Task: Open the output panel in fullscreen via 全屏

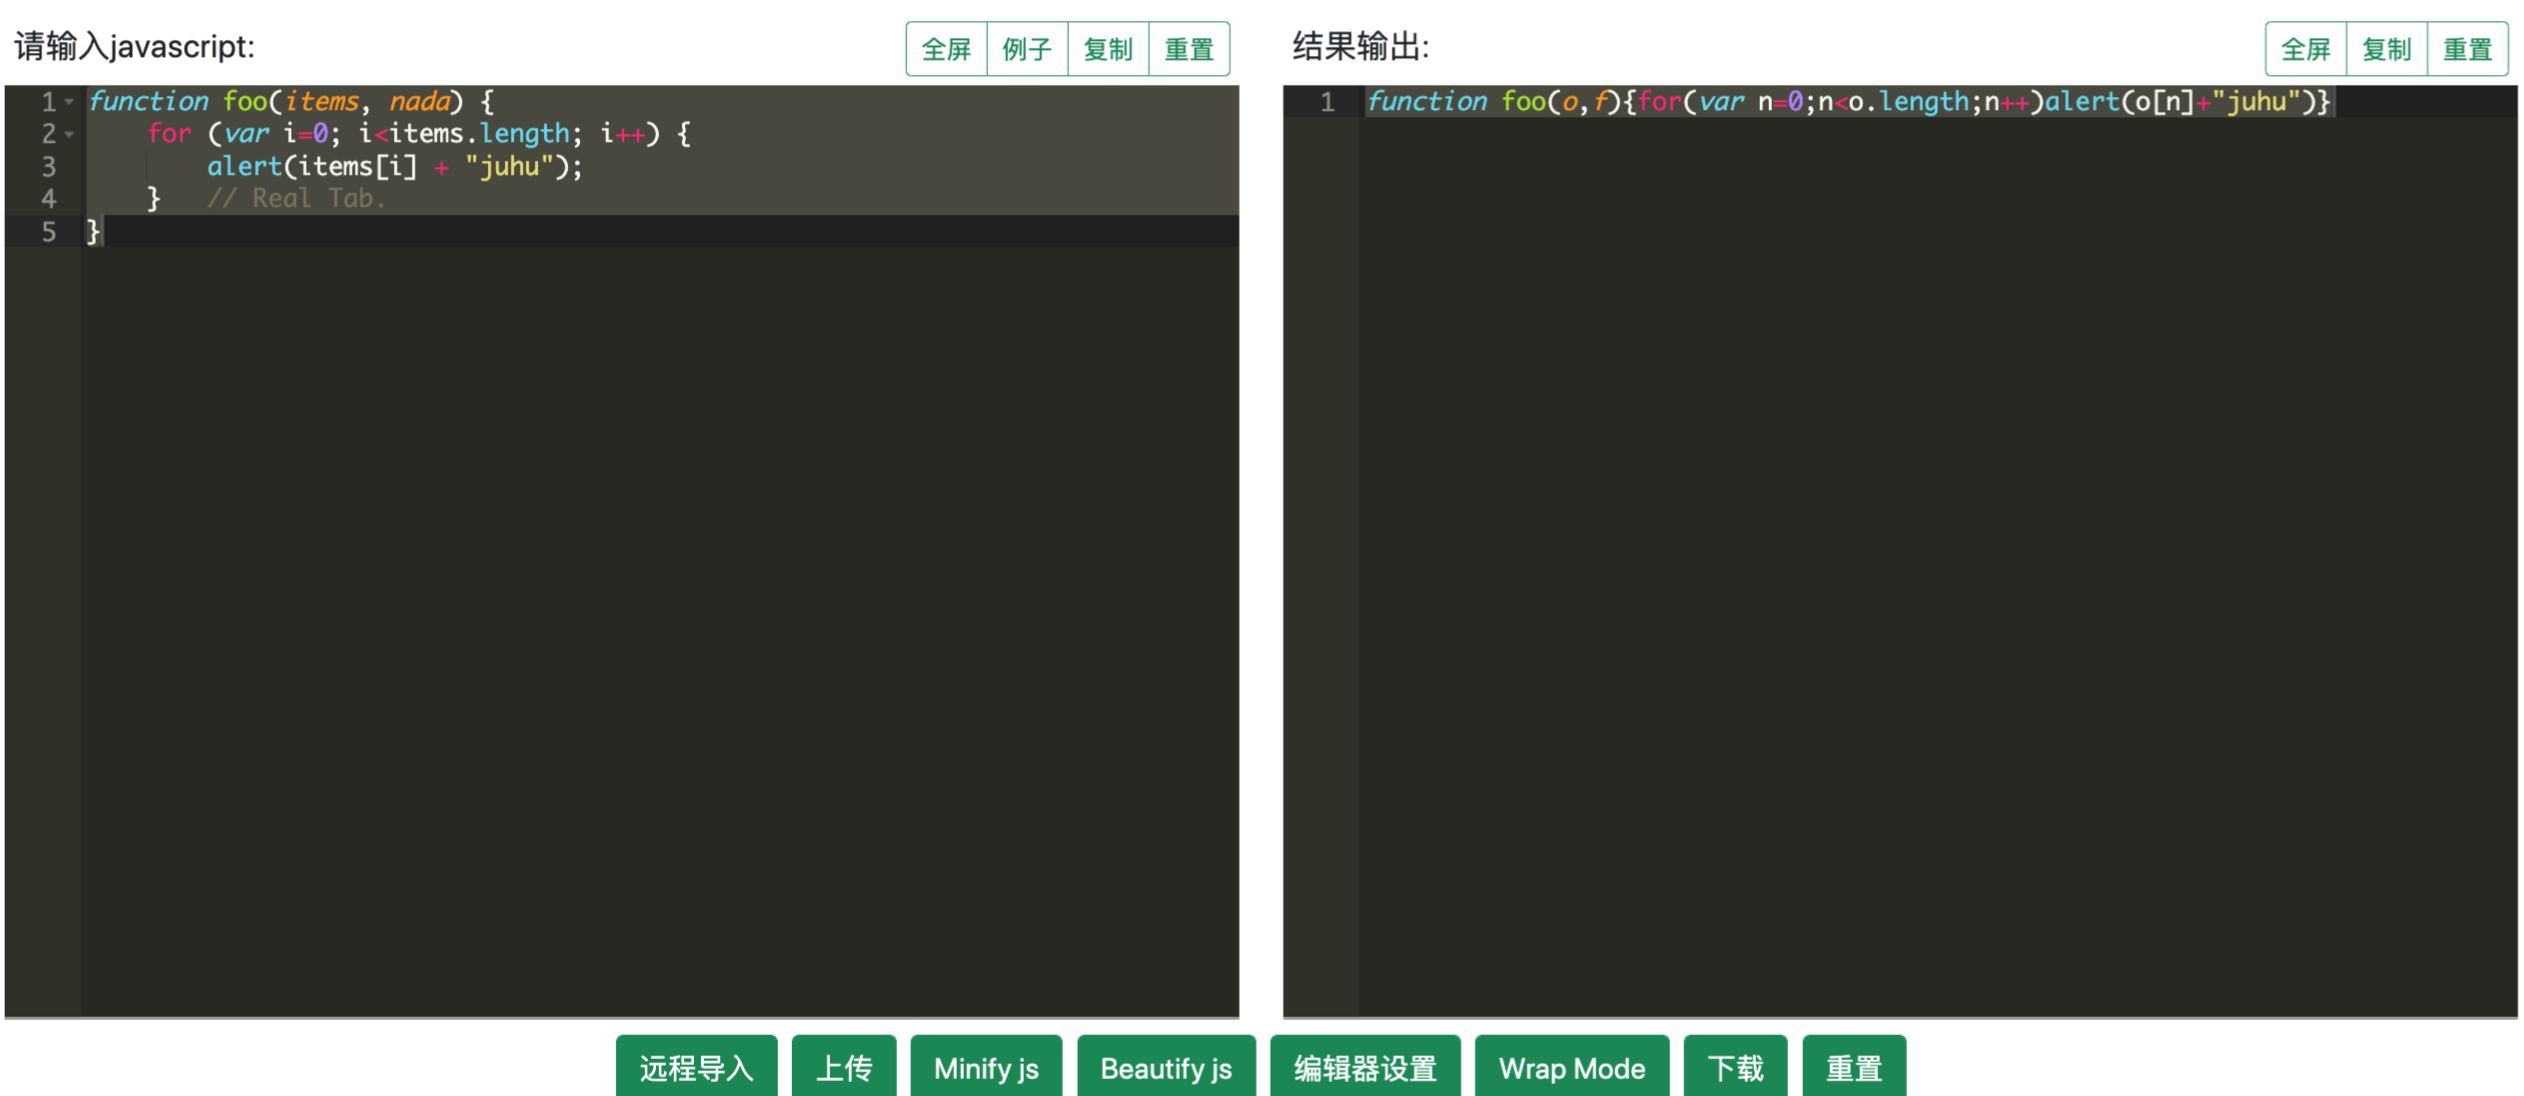Action: [x=2306, y=49]
